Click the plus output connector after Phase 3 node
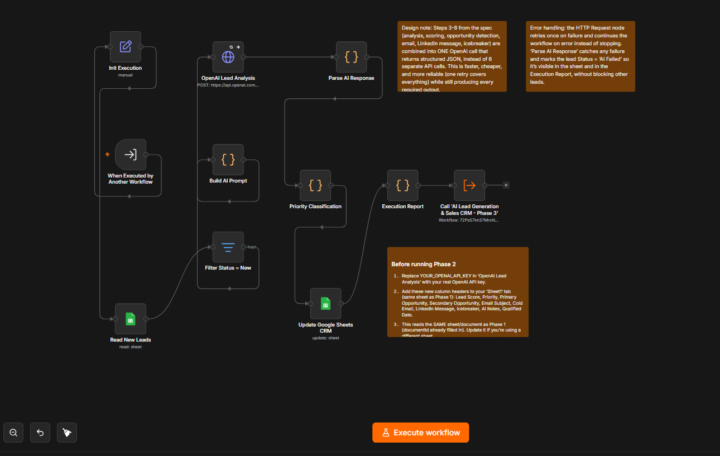Image resolution: width=720 pixels, height=456 pixels. click(x=506, y=185)
